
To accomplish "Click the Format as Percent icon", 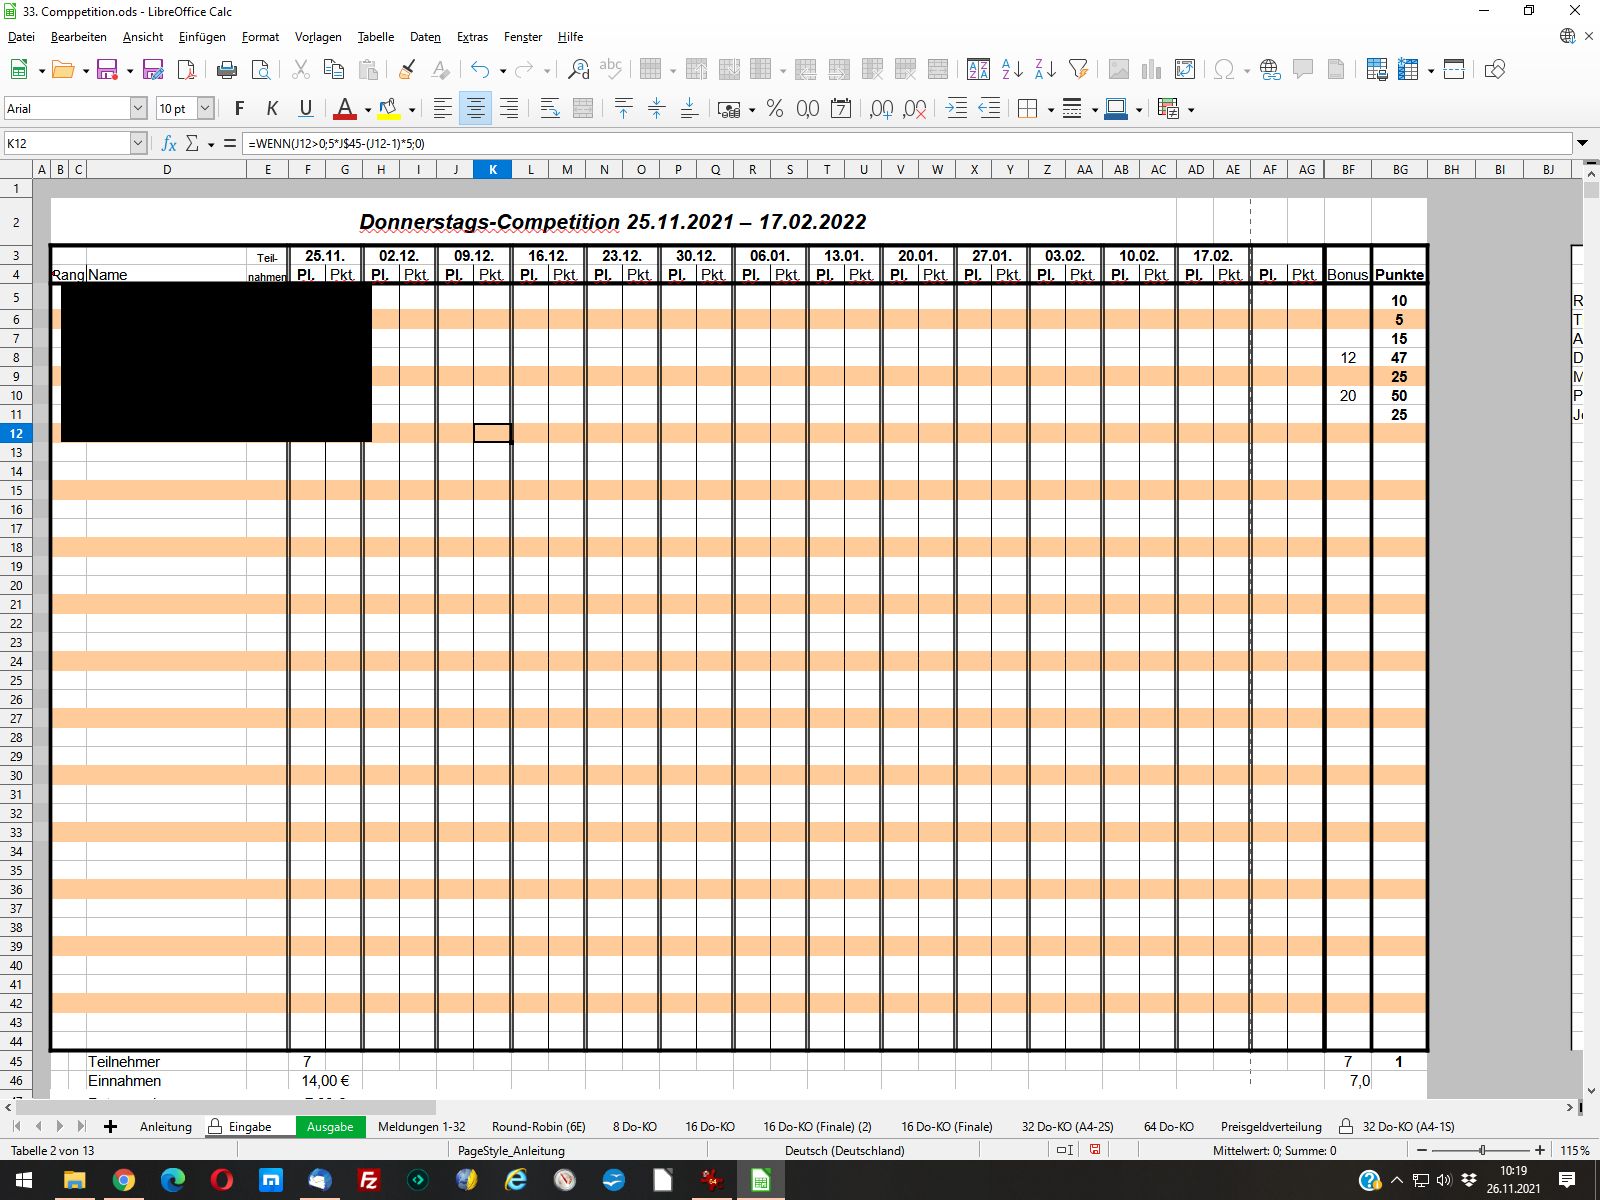I will (775, 108).
